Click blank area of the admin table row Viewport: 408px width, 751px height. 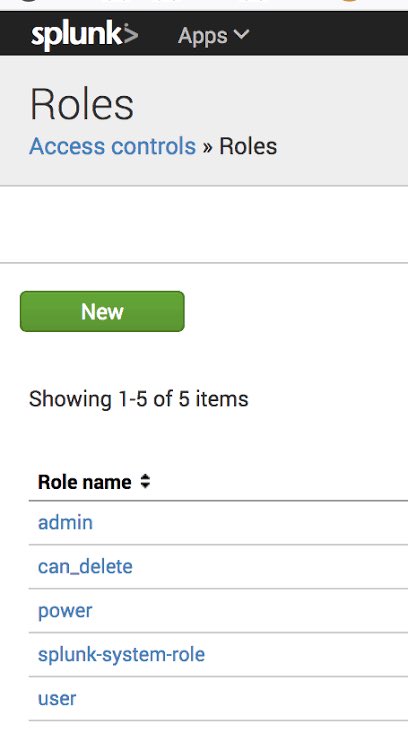pos(249,523)
